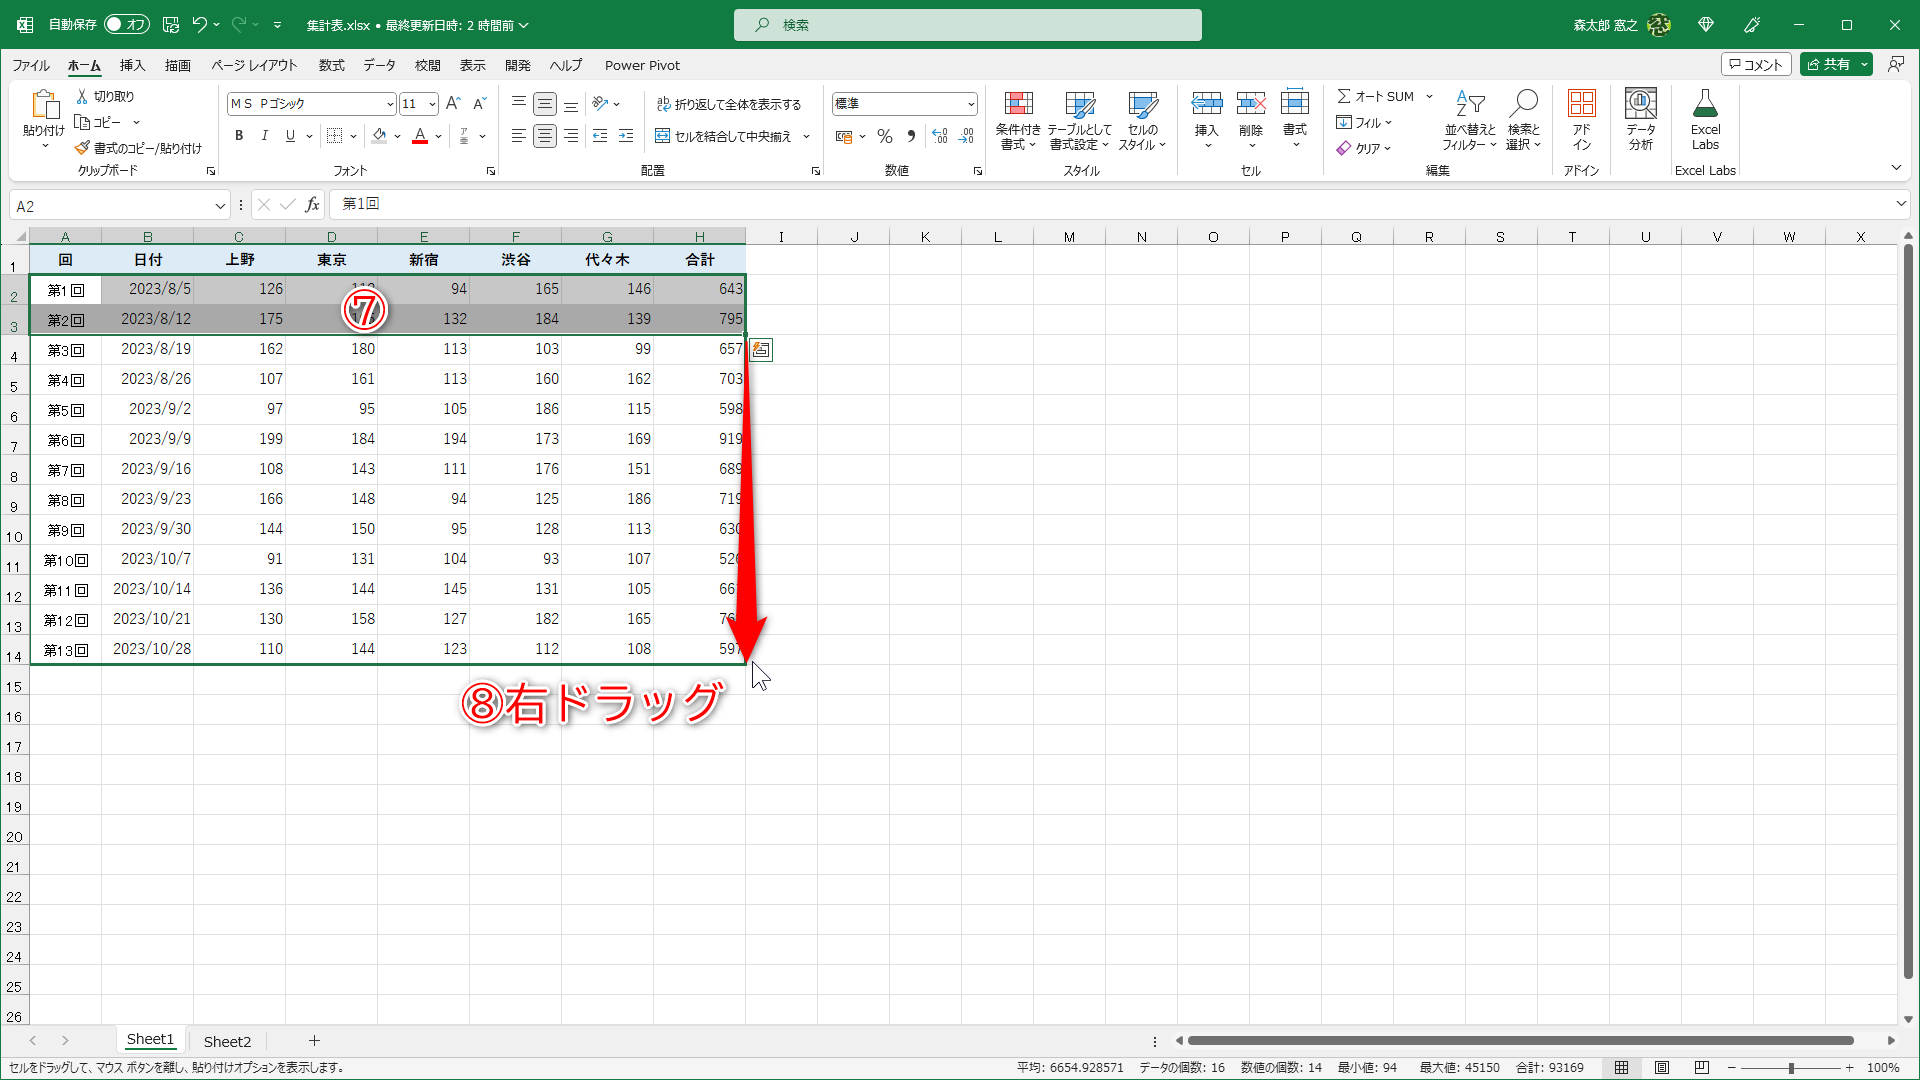Click the paste options button near the table
The width and height of the screenshot is (1920, 1080).
(760, 349)
